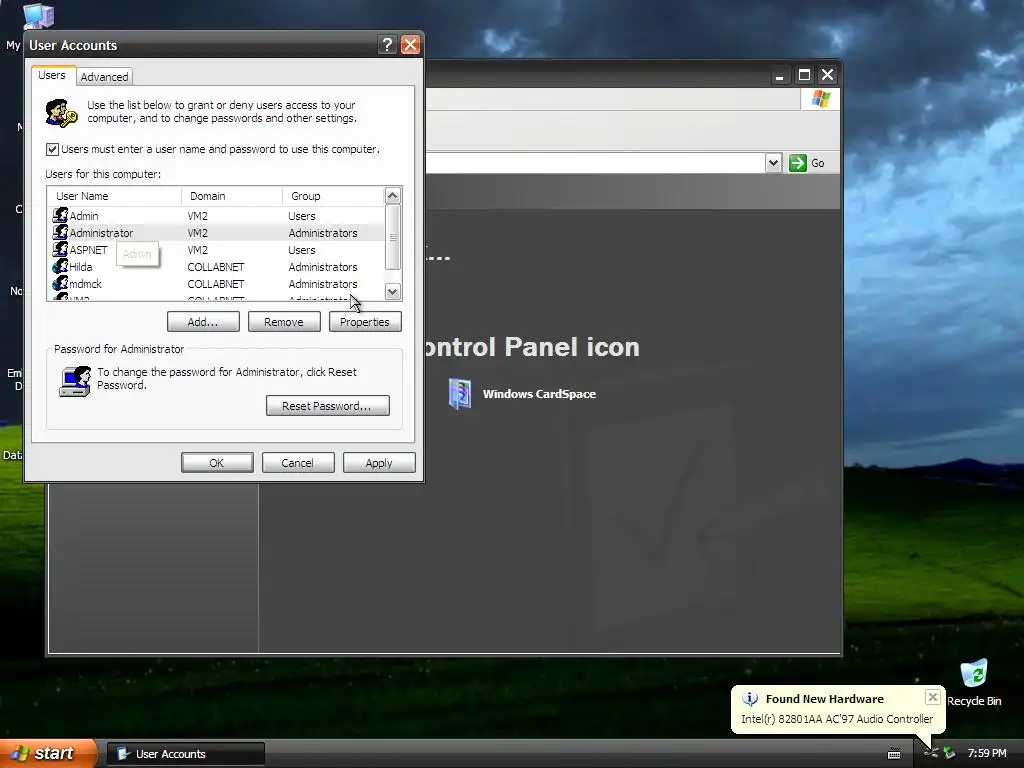Select the Hilda user icon
1024x768 pixels.
pyautogui.click(x=60, y=266)
